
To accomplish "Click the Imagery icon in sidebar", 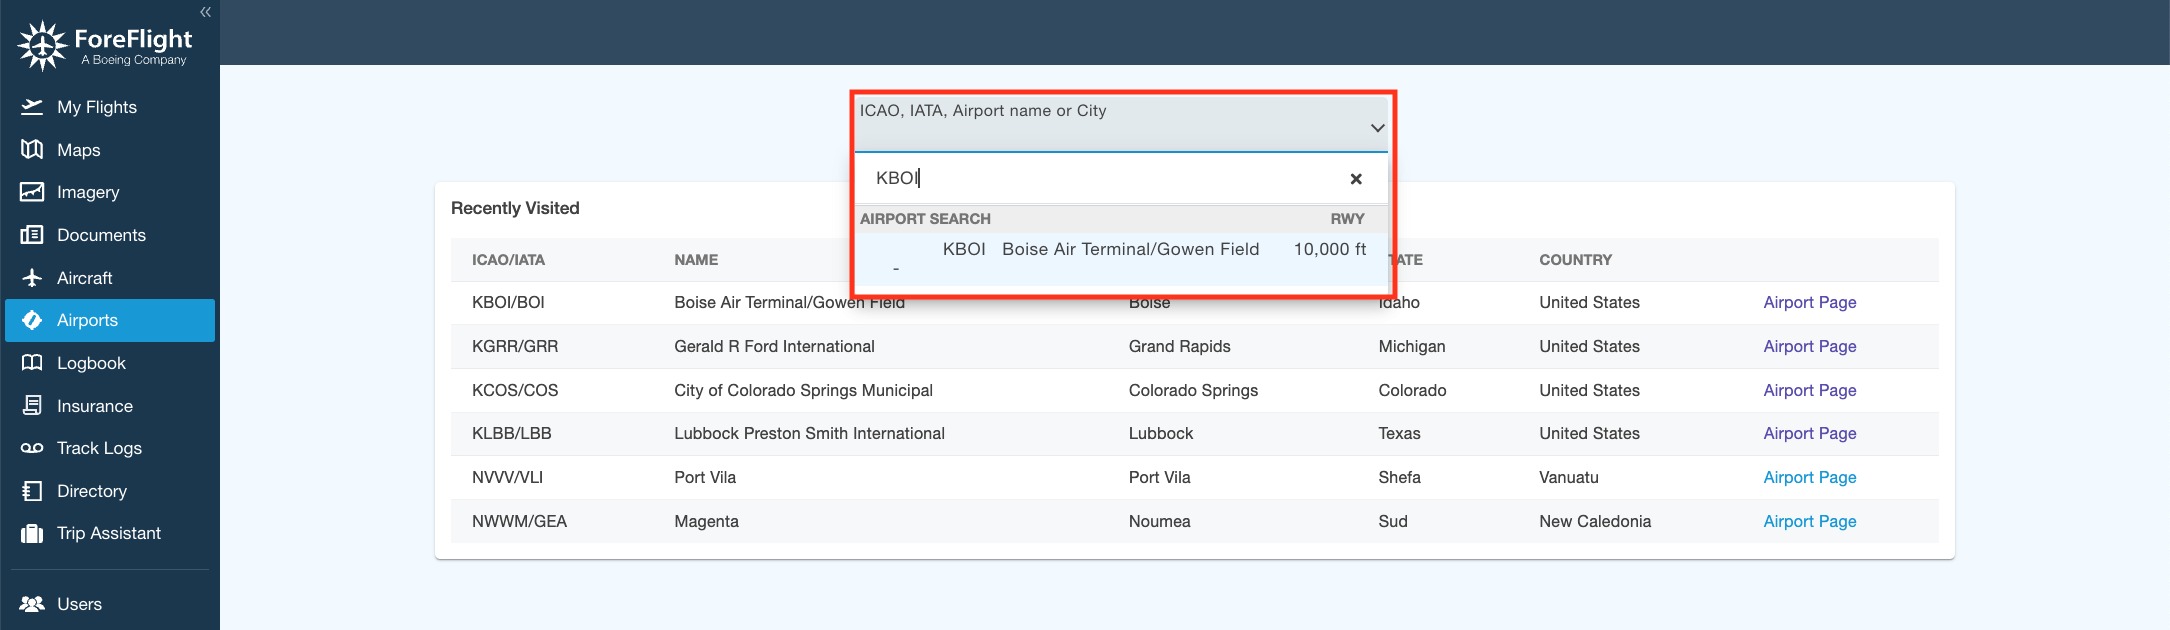I will pos(32,192).
